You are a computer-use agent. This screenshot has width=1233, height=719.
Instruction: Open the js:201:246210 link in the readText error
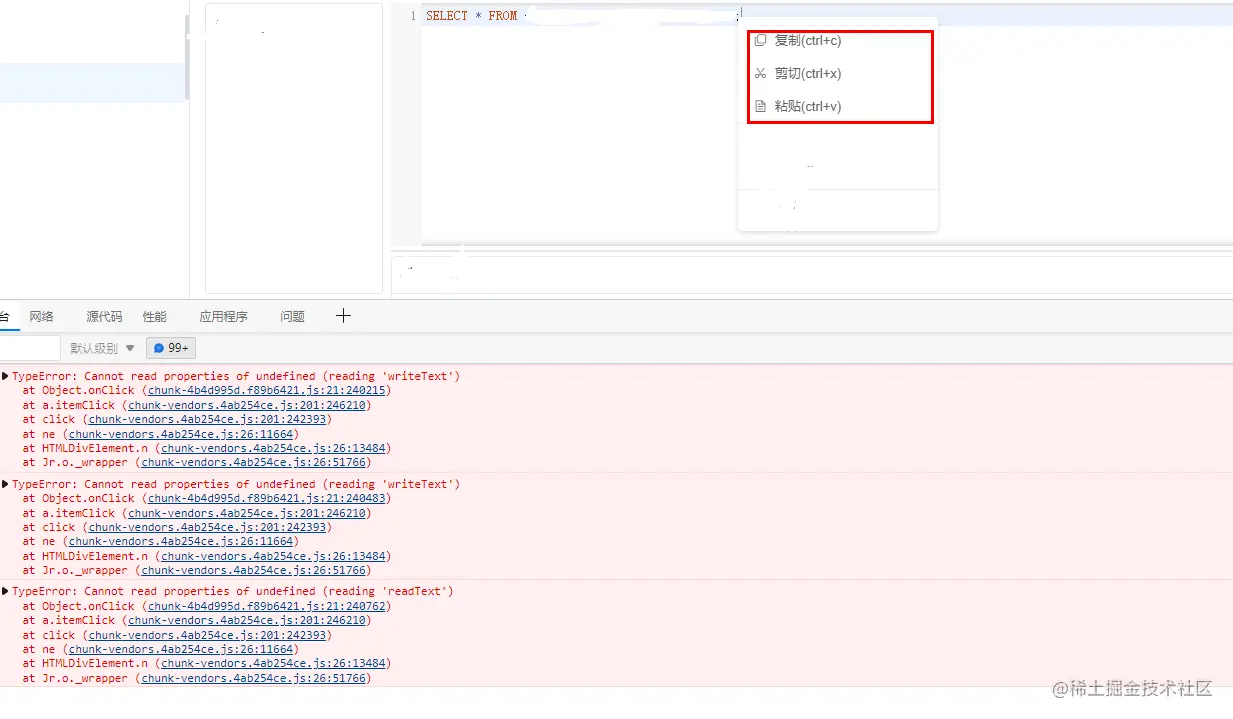[246, 620]
